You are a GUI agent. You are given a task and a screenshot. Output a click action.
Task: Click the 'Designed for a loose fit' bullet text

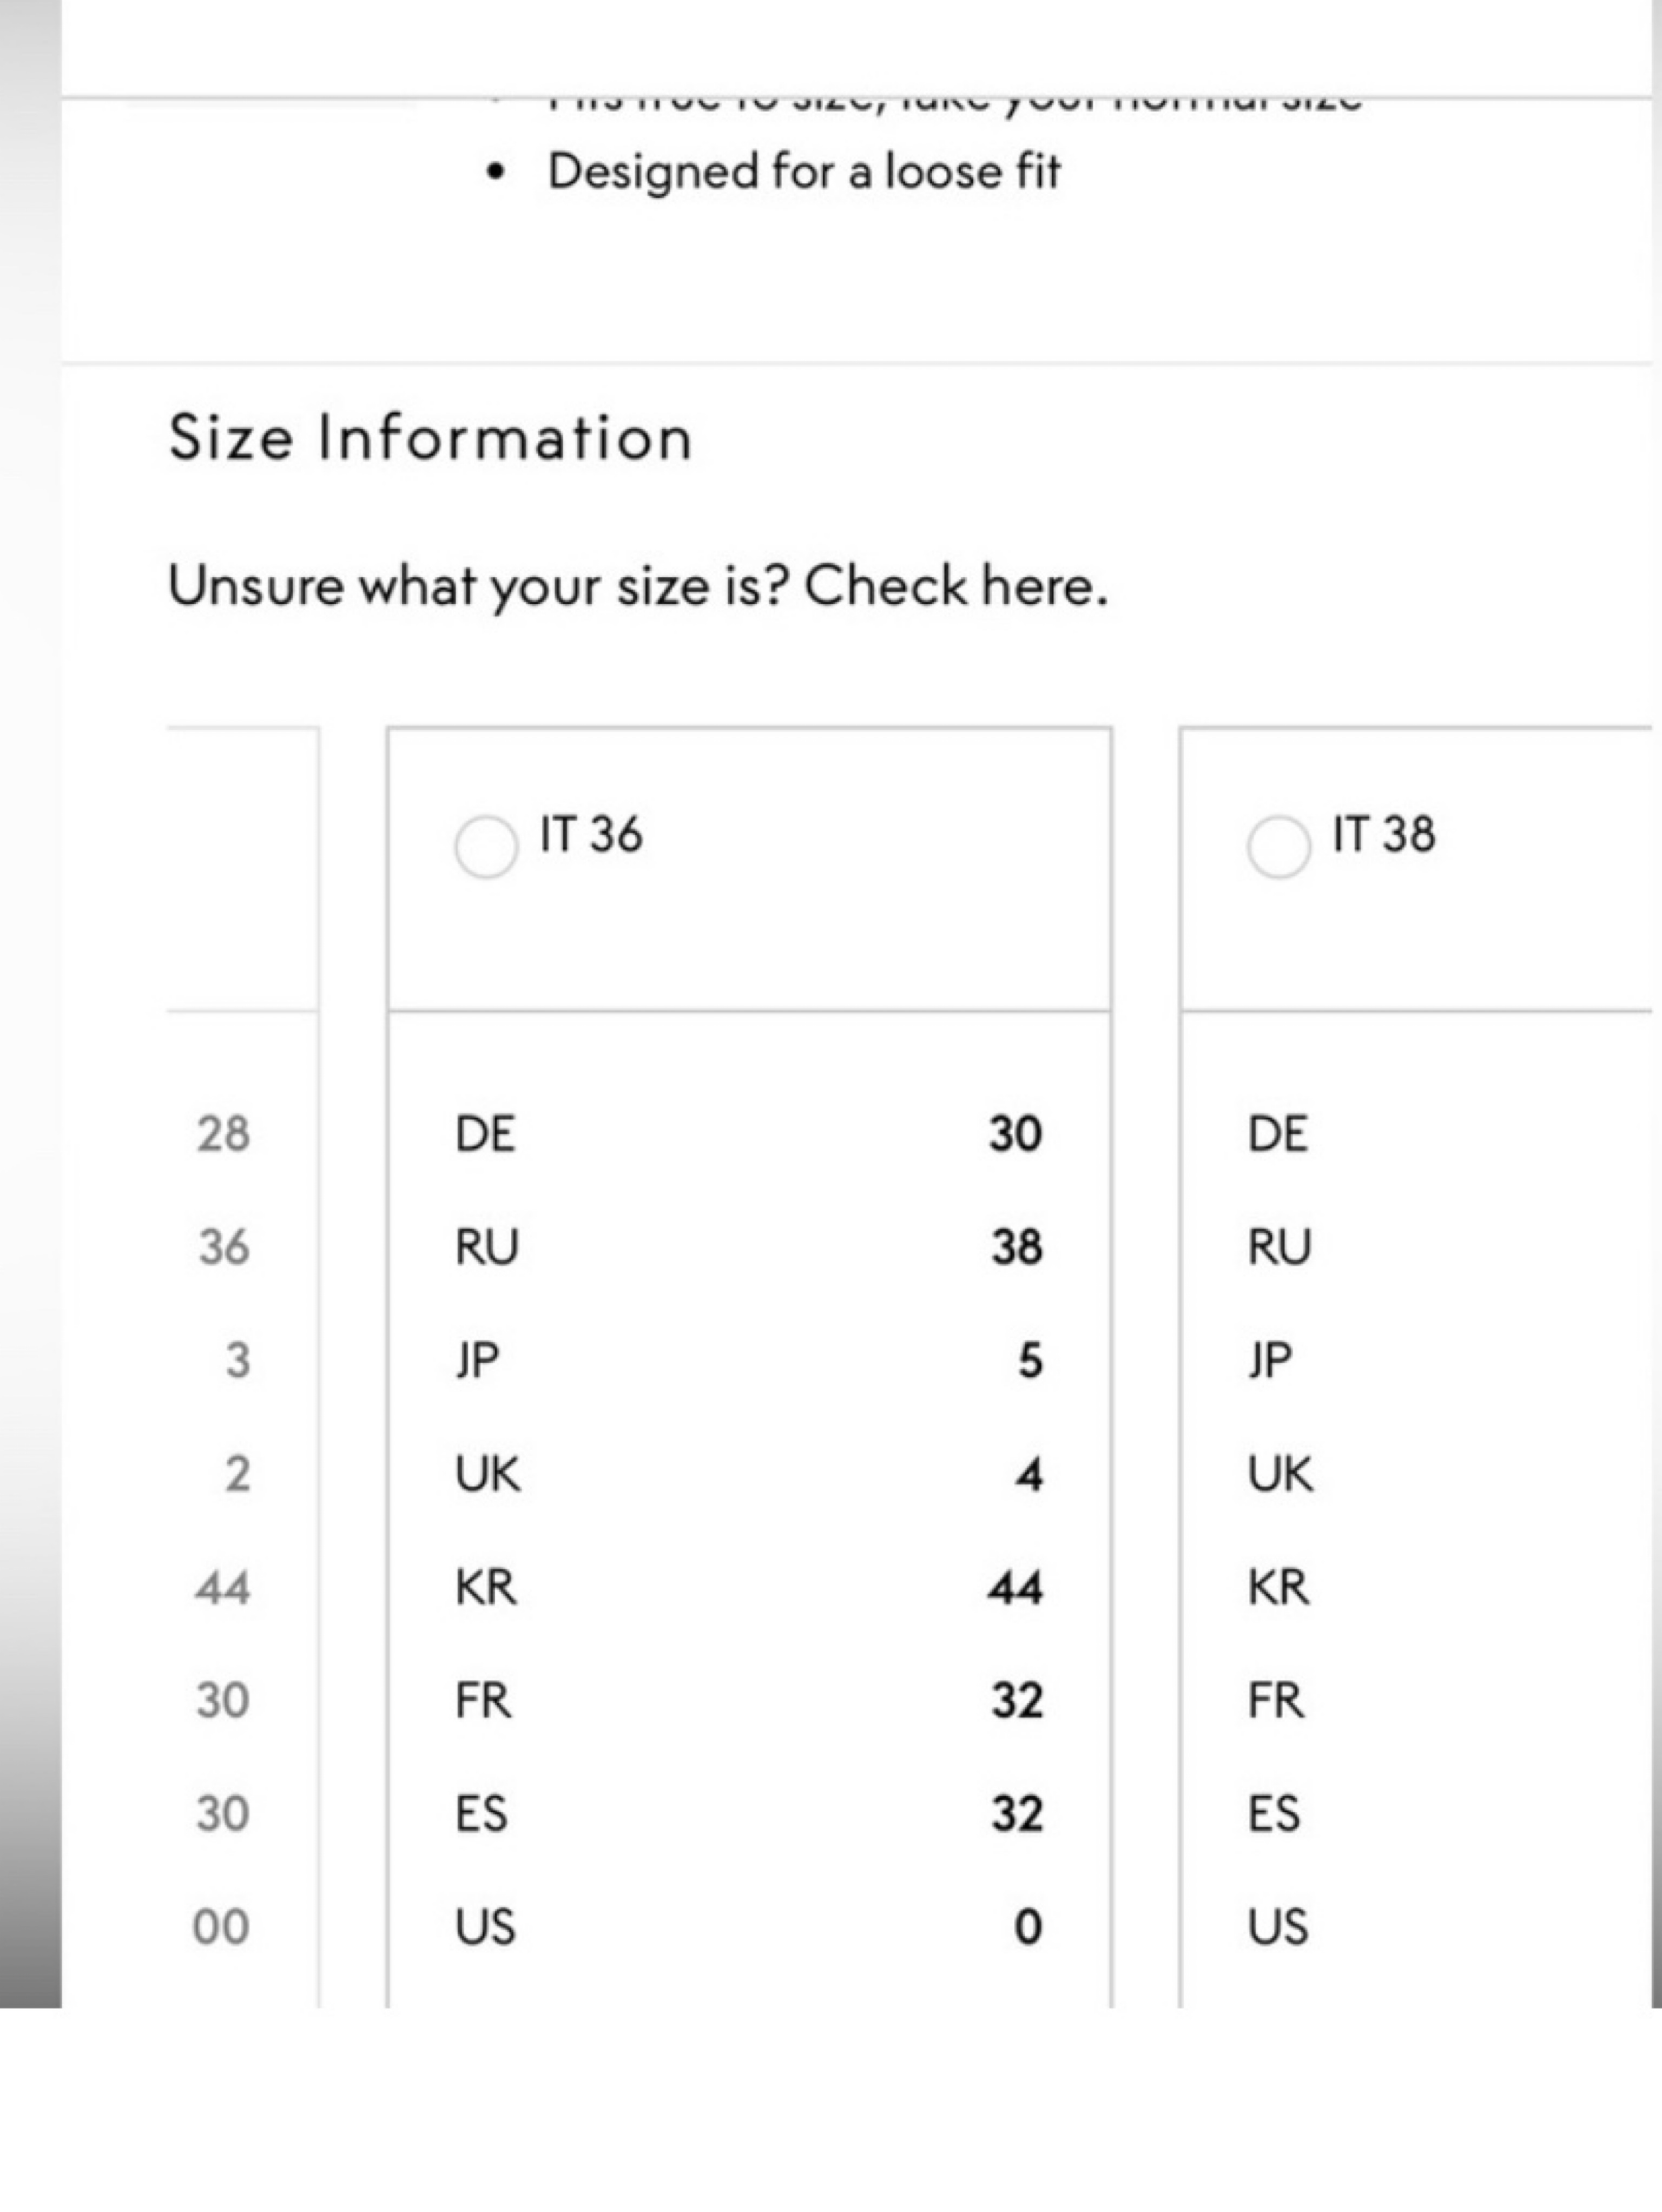click(804, 172)
